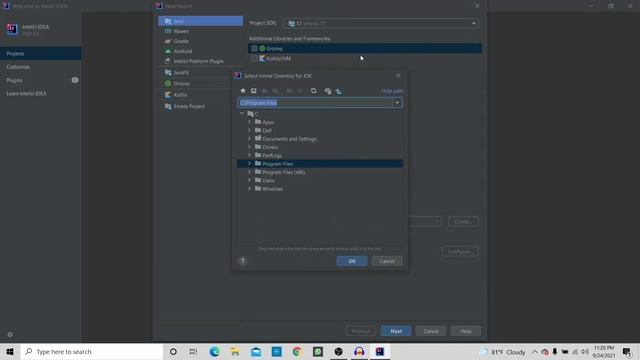
Task: Select Gradle project type
Action: (200, 41)
